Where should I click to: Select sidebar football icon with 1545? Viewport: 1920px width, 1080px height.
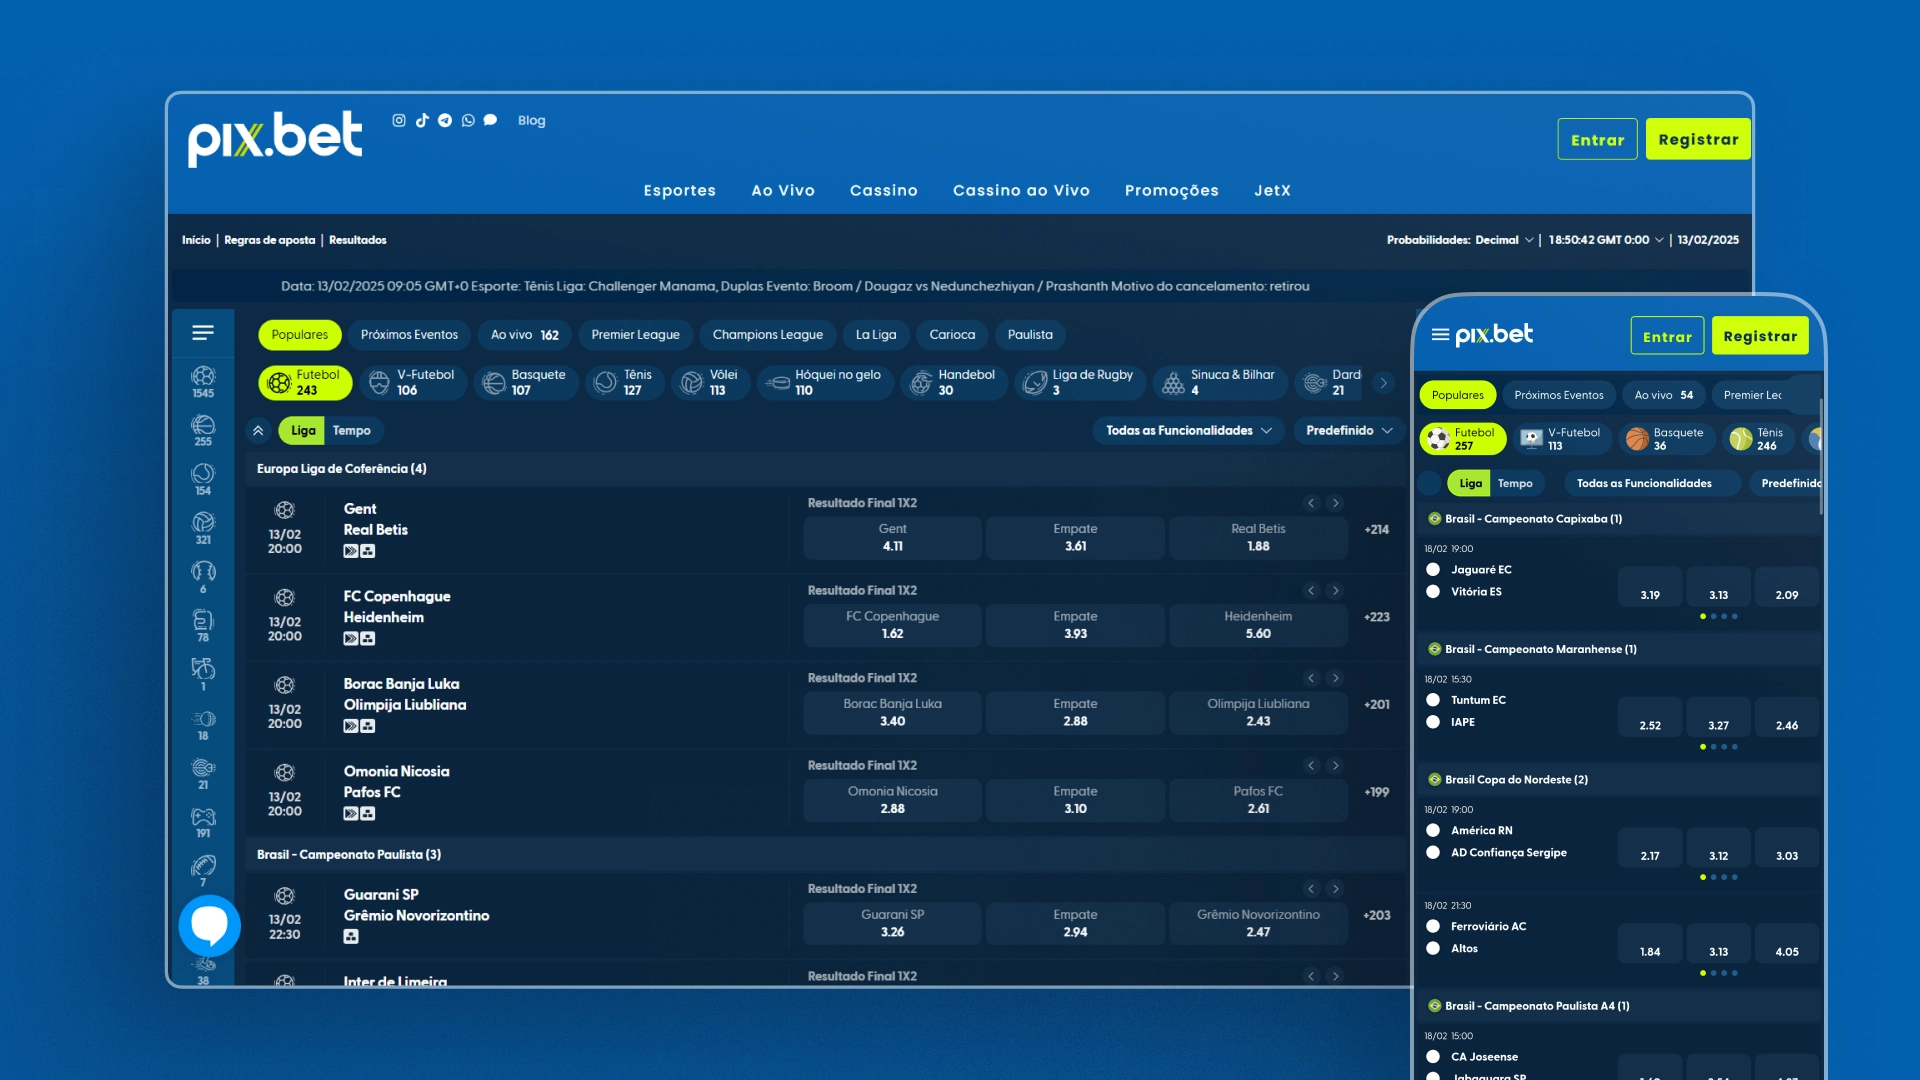(203, 382)
